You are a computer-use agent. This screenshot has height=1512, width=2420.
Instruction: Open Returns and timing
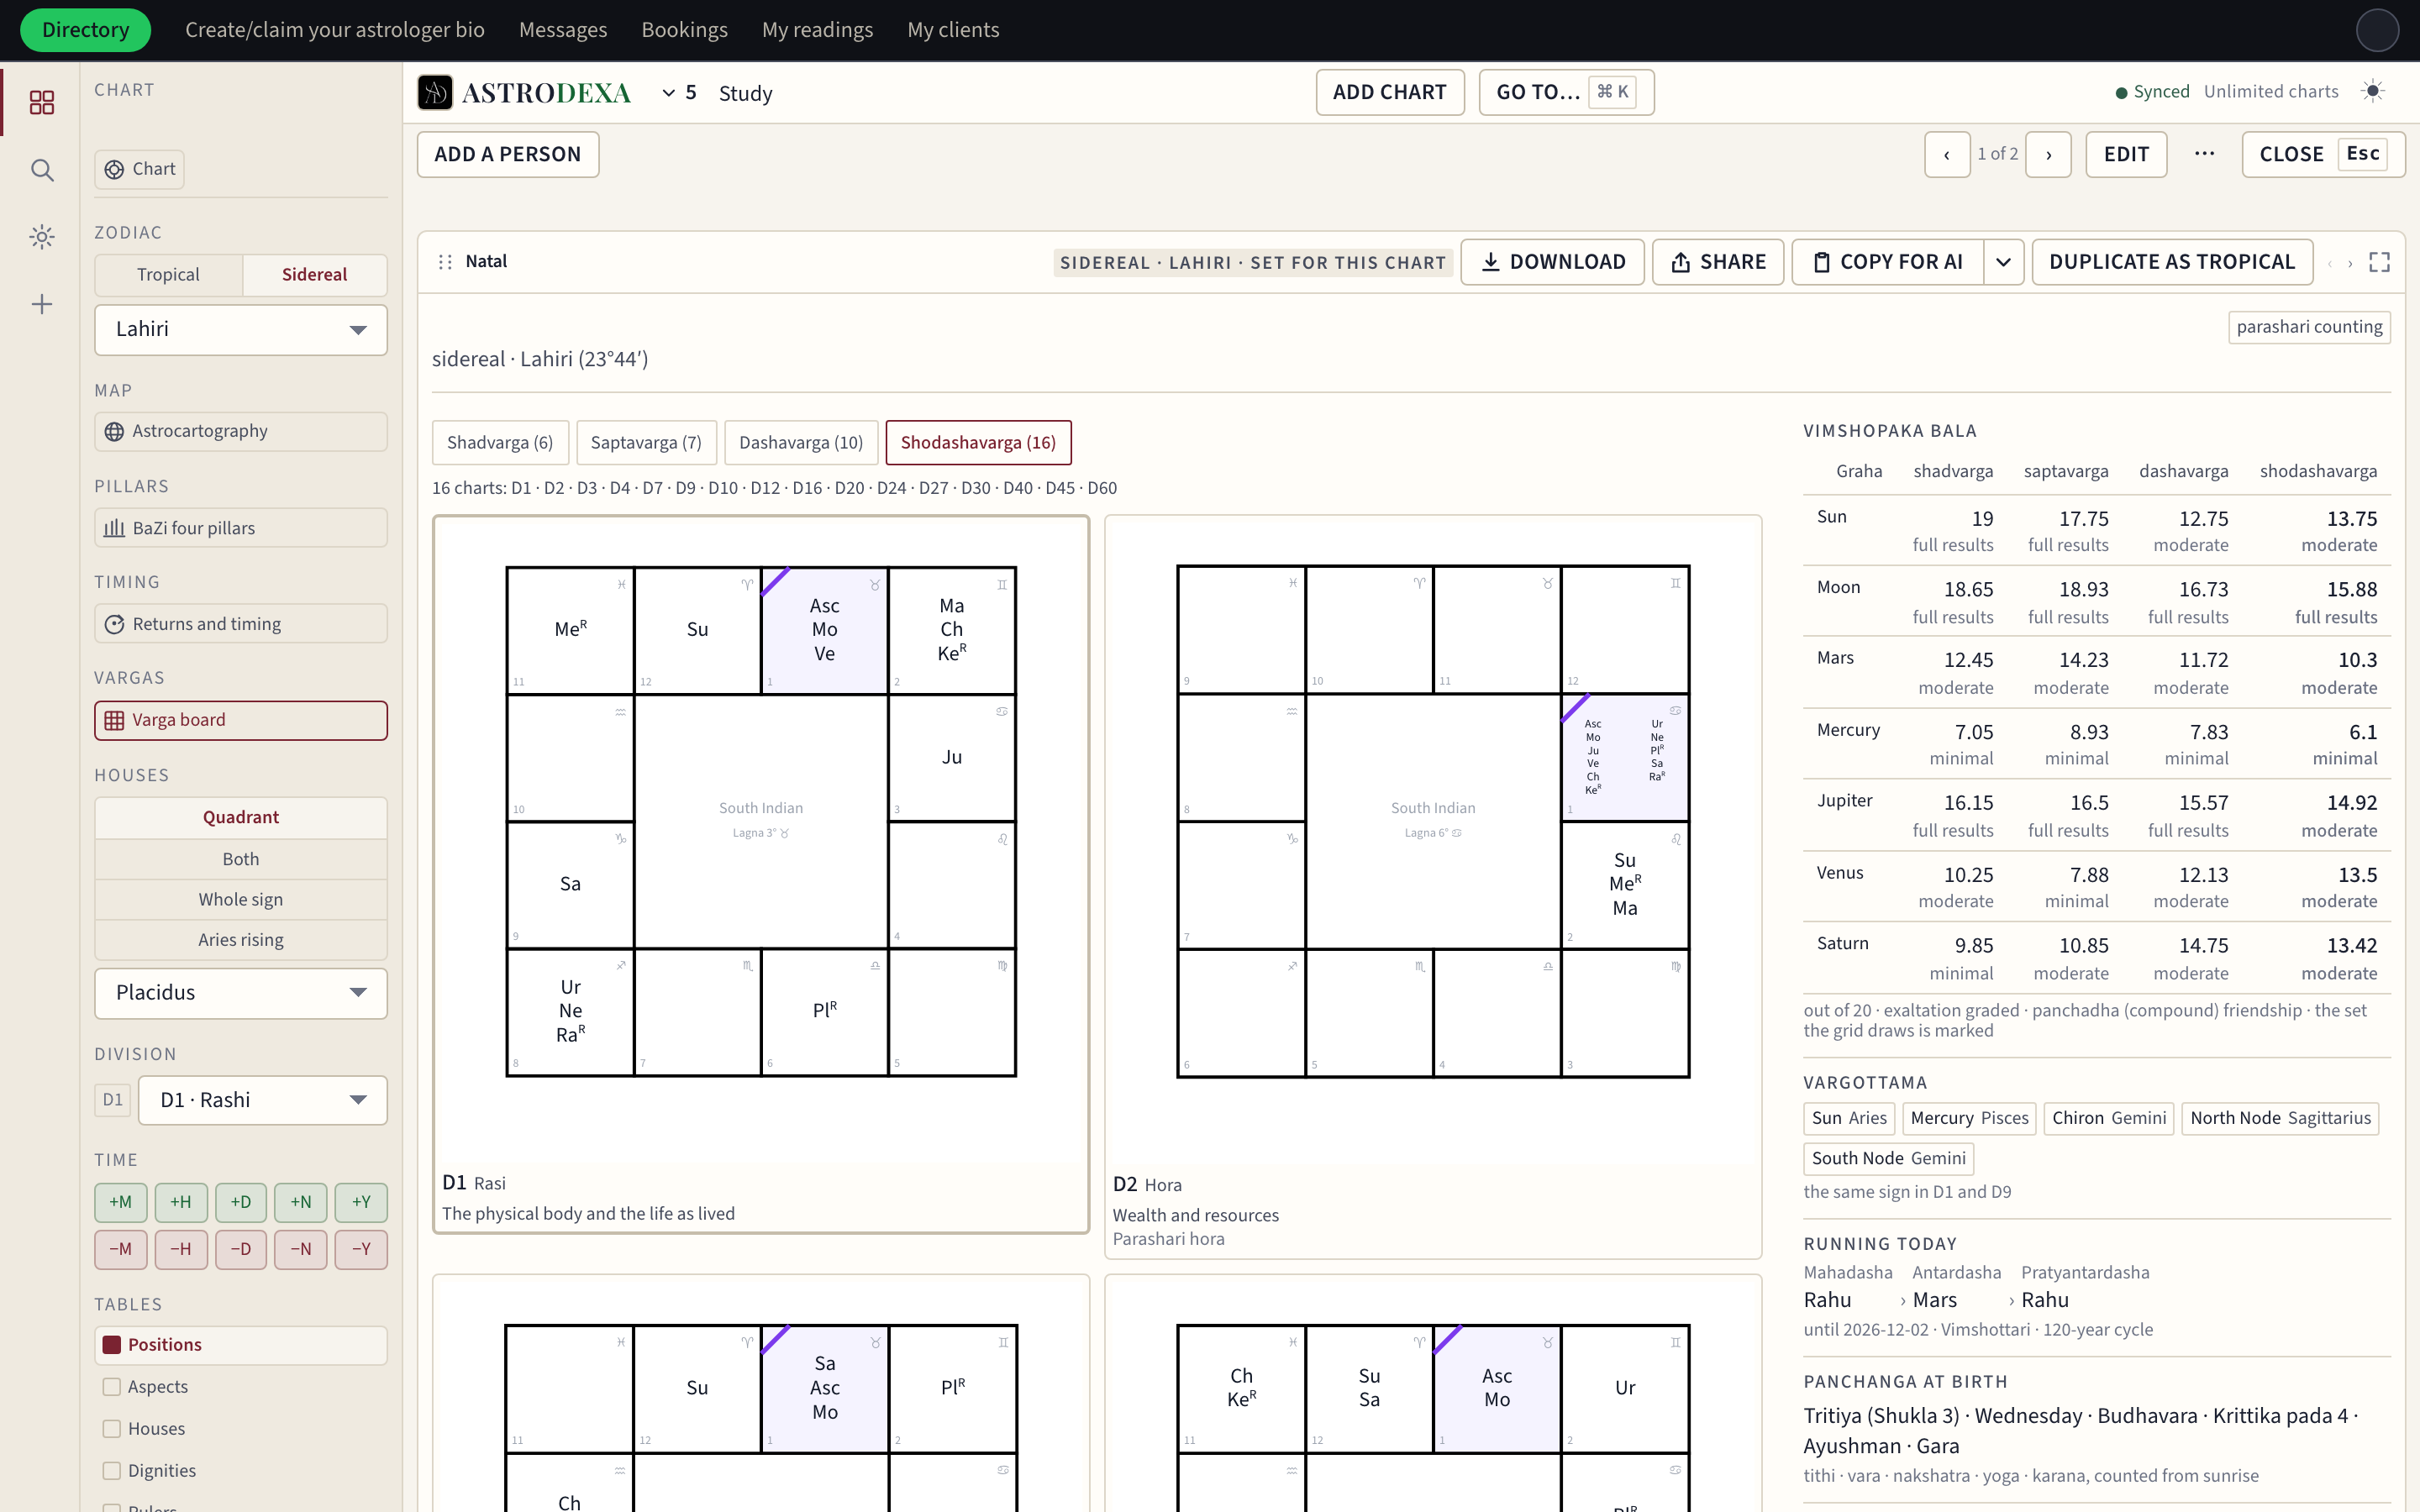[241, 624]
